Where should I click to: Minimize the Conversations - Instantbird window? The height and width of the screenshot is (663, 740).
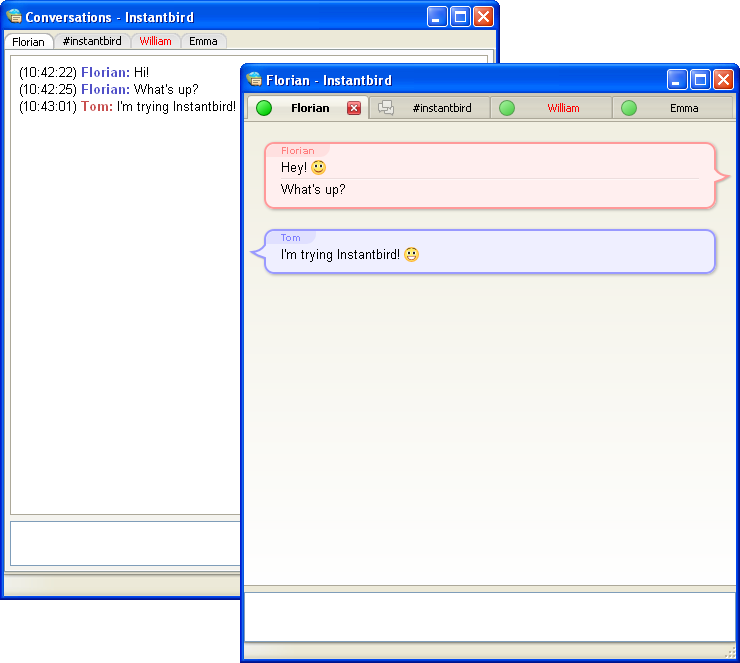pos(437,17)
